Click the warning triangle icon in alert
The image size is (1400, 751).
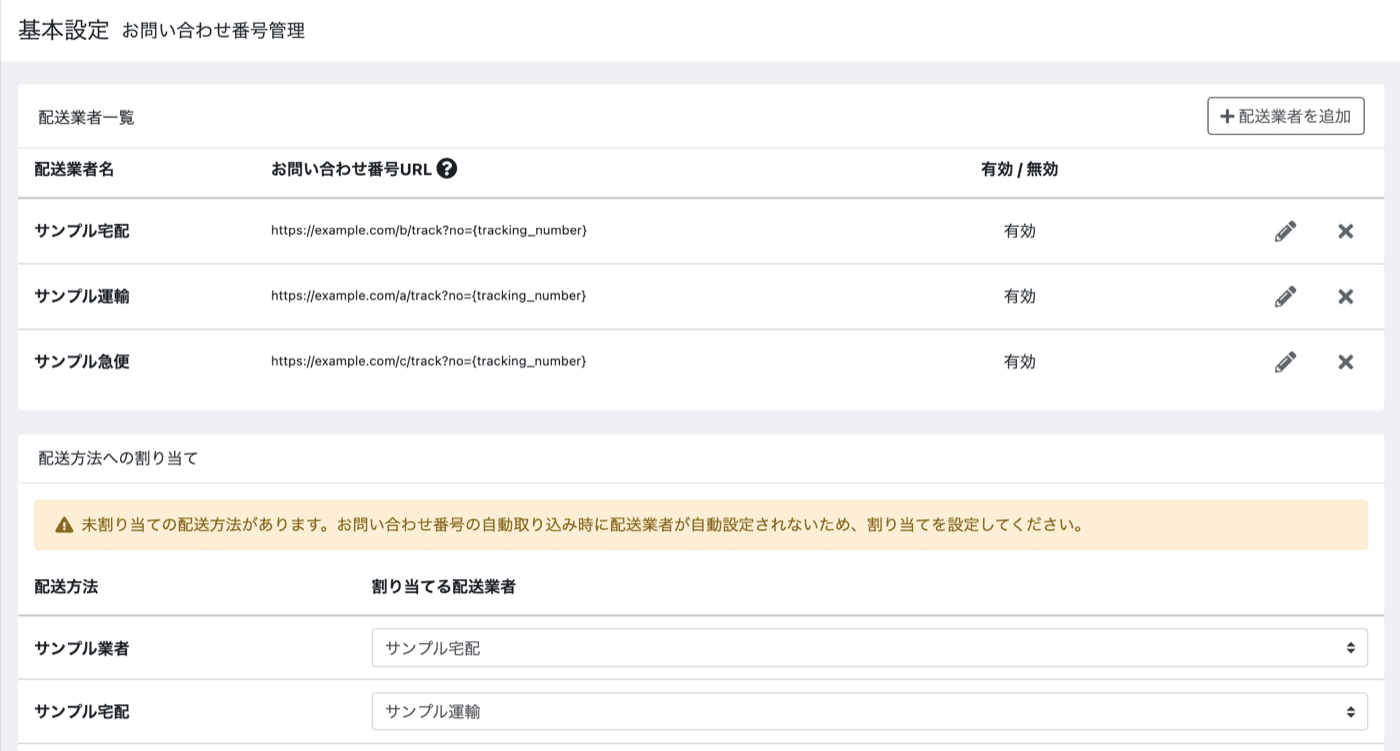pos(64,525)
